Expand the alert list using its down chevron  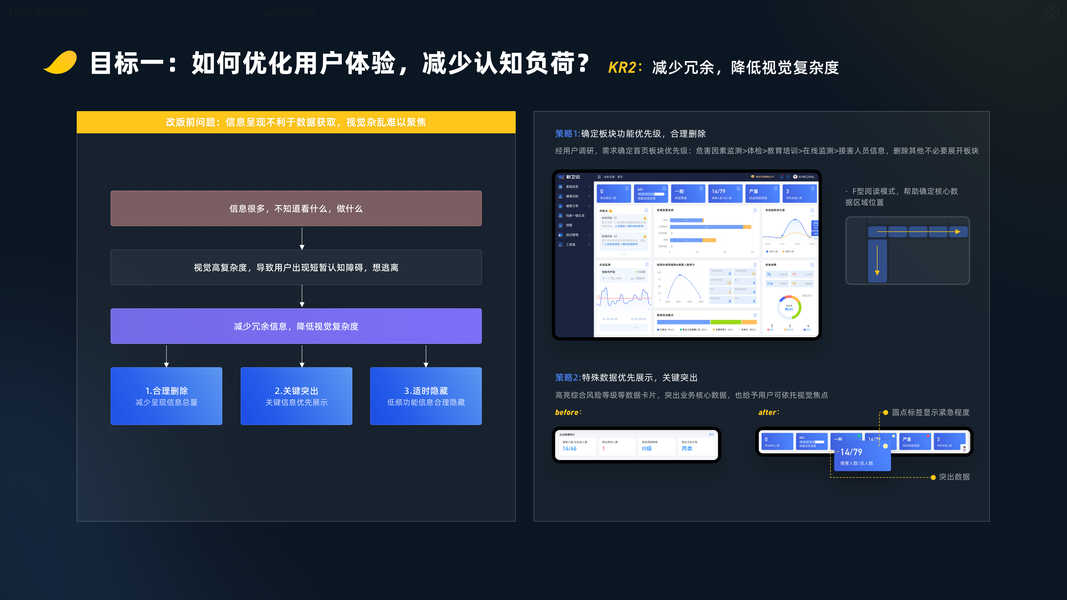coord(624,254)
